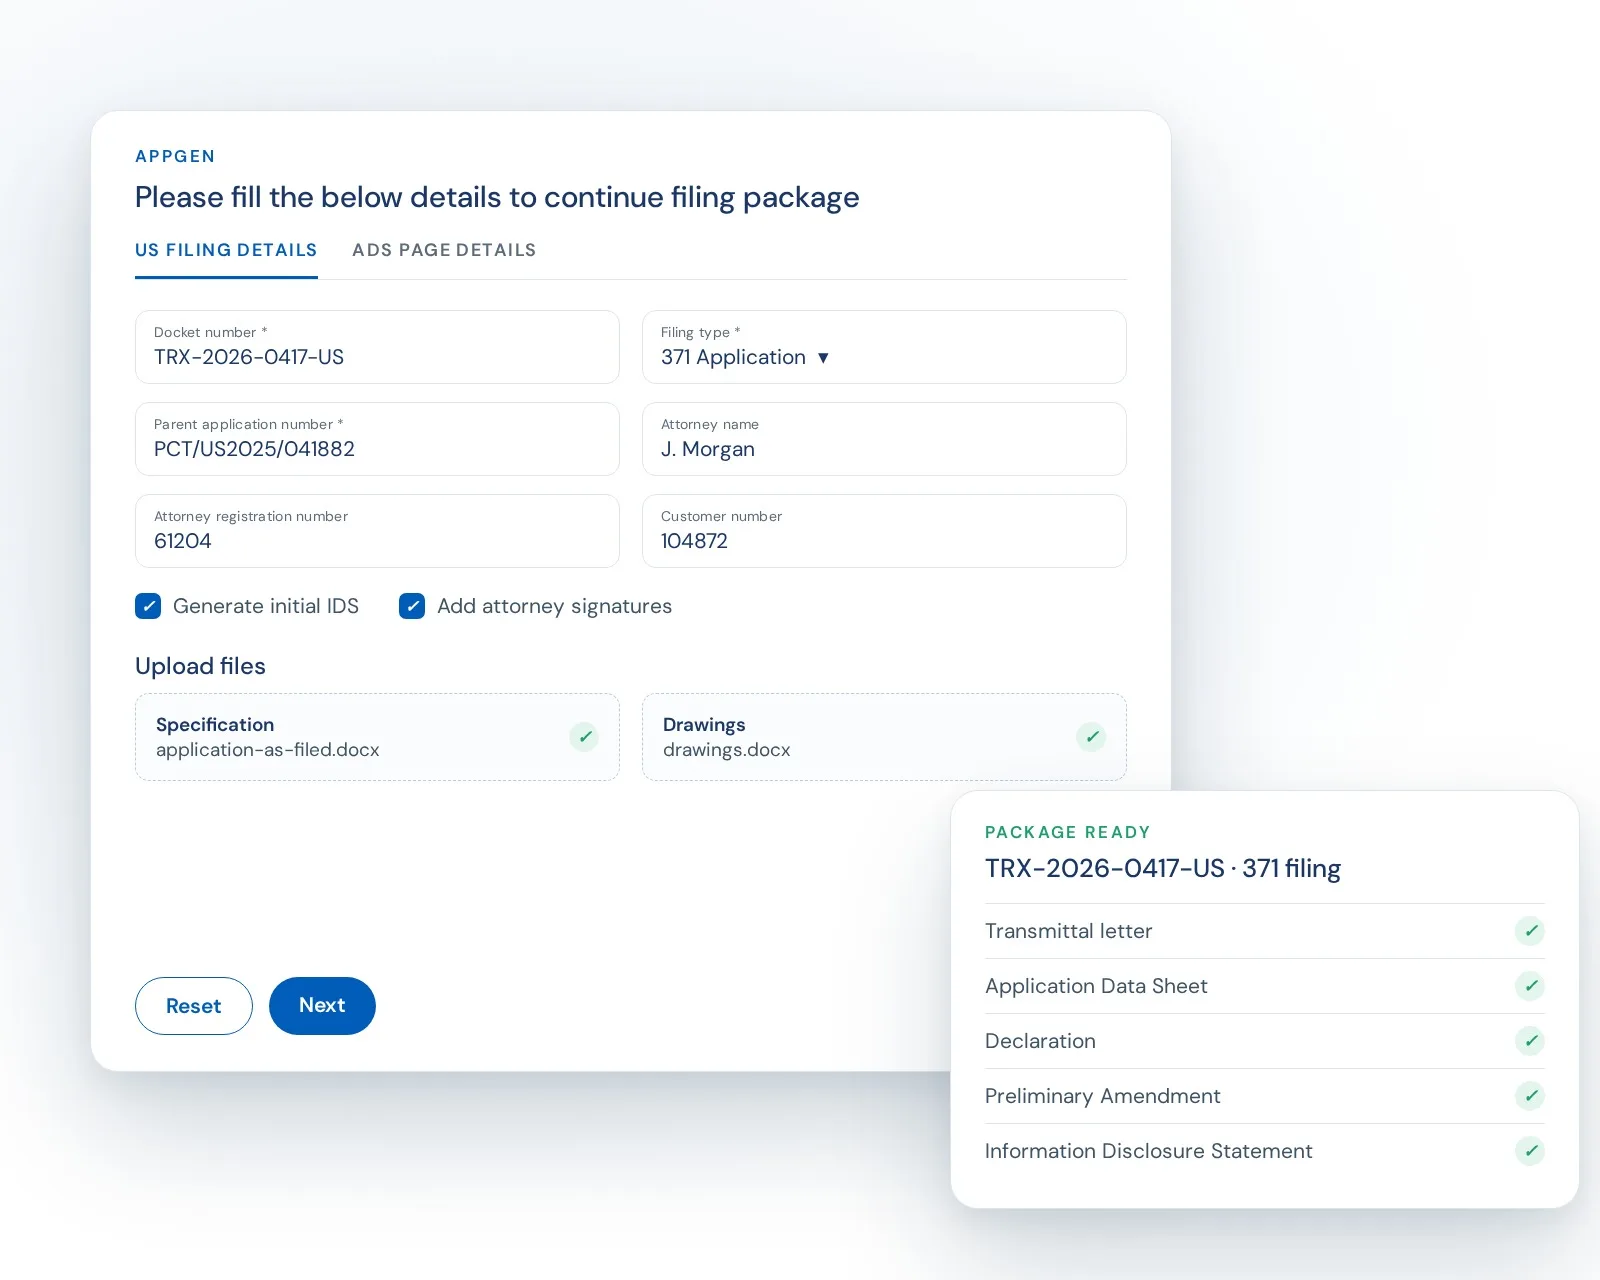Click the Transmittal letter row

1265,931
